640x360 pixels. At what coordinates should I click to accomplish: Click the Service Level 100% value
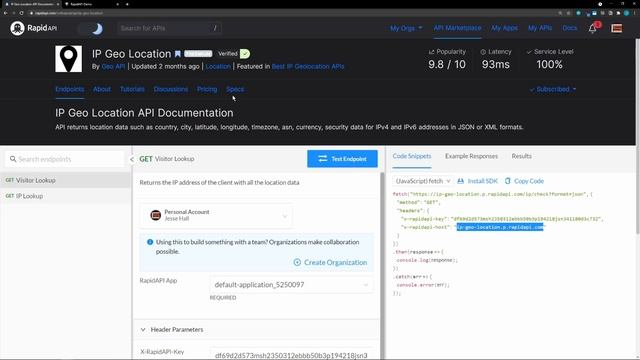[x=549, y=64]
